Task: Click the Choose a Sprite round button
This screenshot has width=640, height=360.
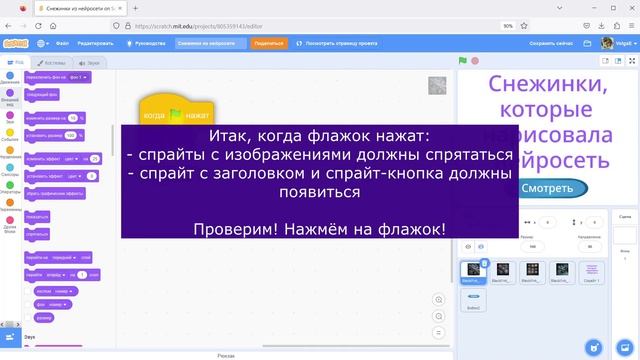Action: point(593,348)
